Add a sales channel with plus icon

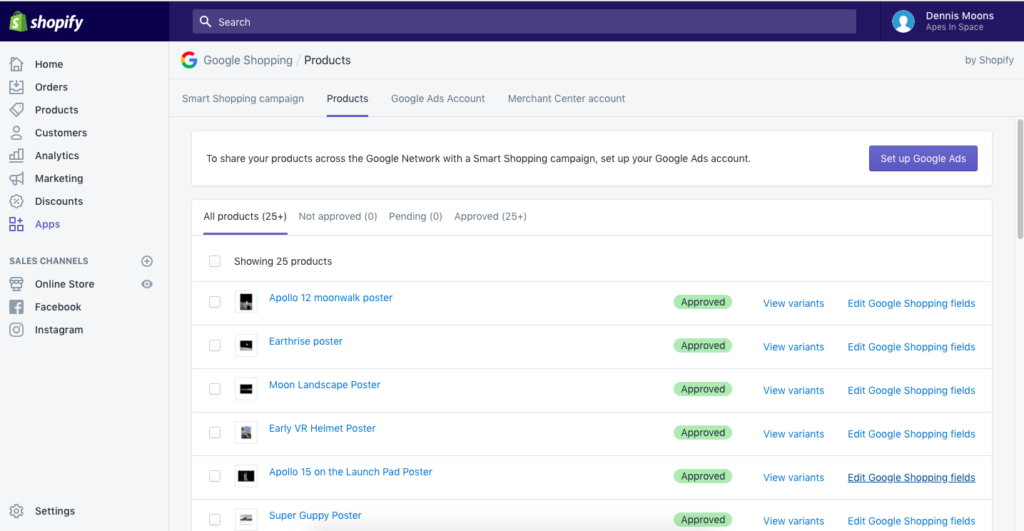pyautogui.click(x=147, y=261)
